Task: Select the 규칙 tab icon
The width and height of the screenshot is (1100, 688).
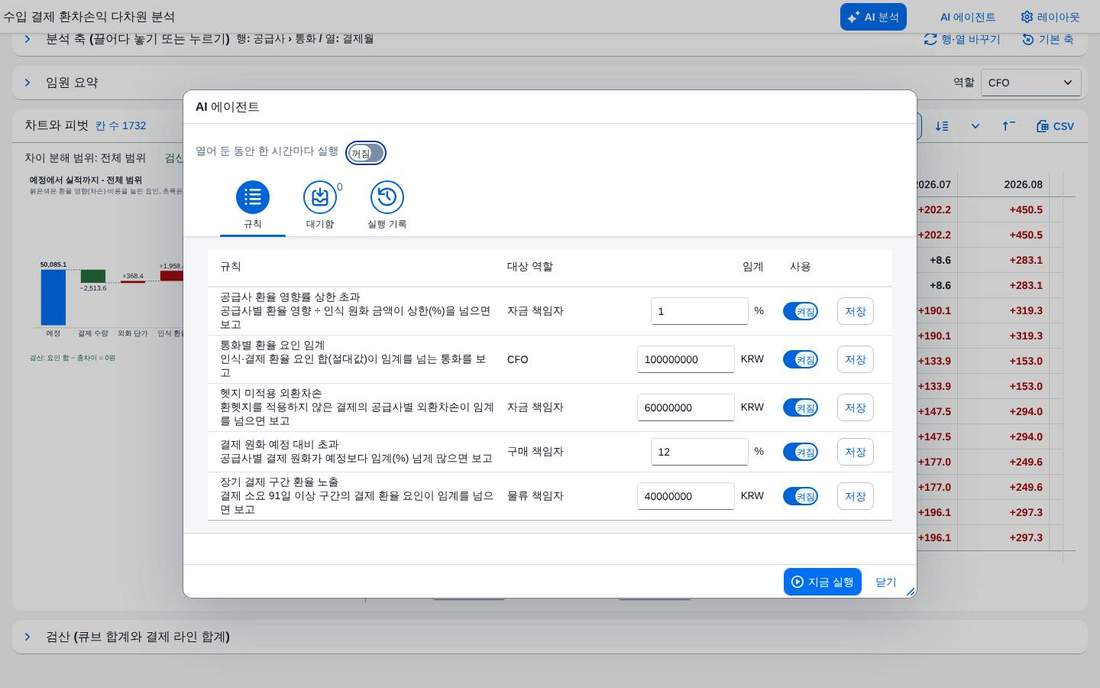Action: [x=253, y=198]
